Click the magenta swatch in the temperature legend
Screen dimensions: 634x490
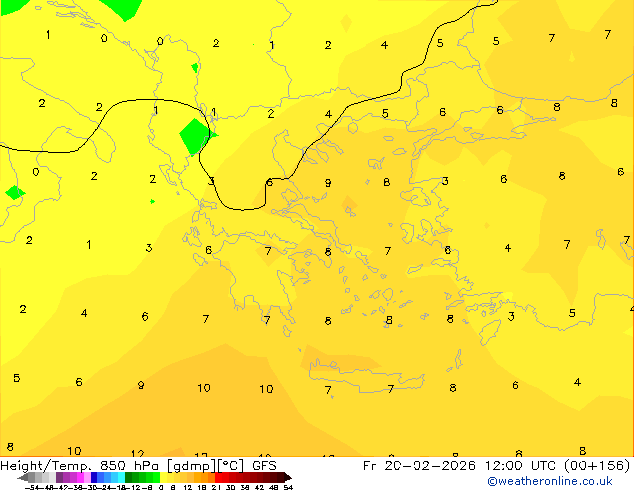coord(80,477)
